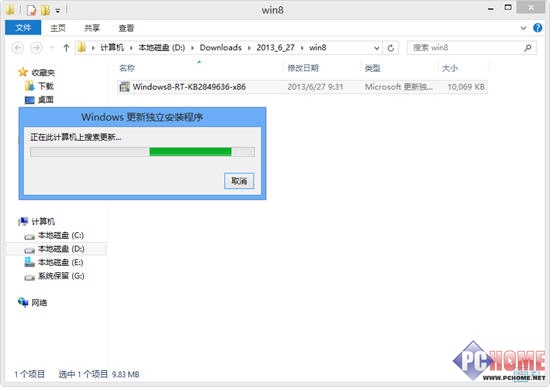Click 本地磁盘 (D:) in address breadcrumb
Image resolution: width=550 pixels, height=387 pixels.
(162, 47)
